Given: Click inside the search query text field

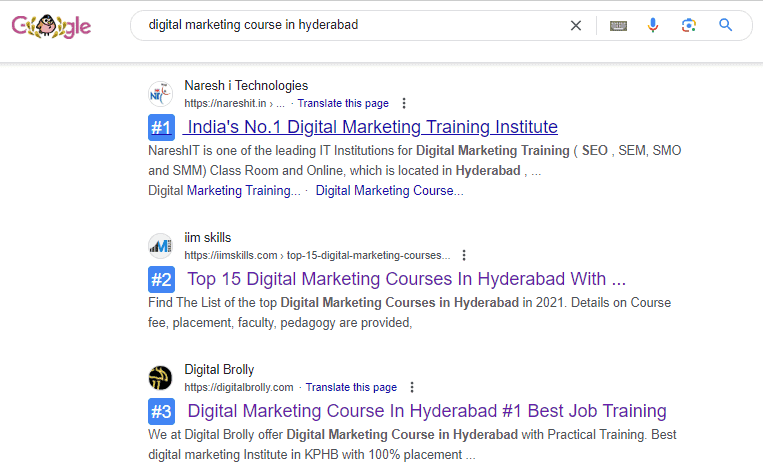Looking at the screenshot, I should pos(350,26).
